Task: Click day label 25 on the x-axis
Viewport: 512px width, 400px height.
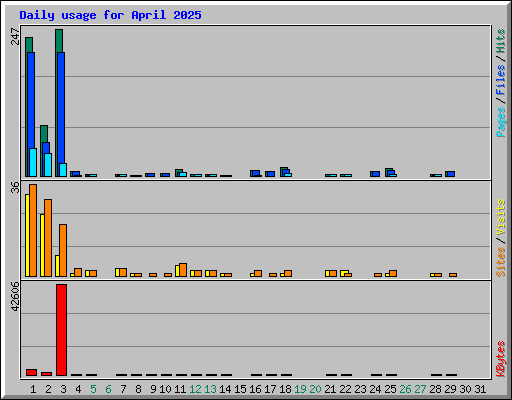Action: coord(390,389)
